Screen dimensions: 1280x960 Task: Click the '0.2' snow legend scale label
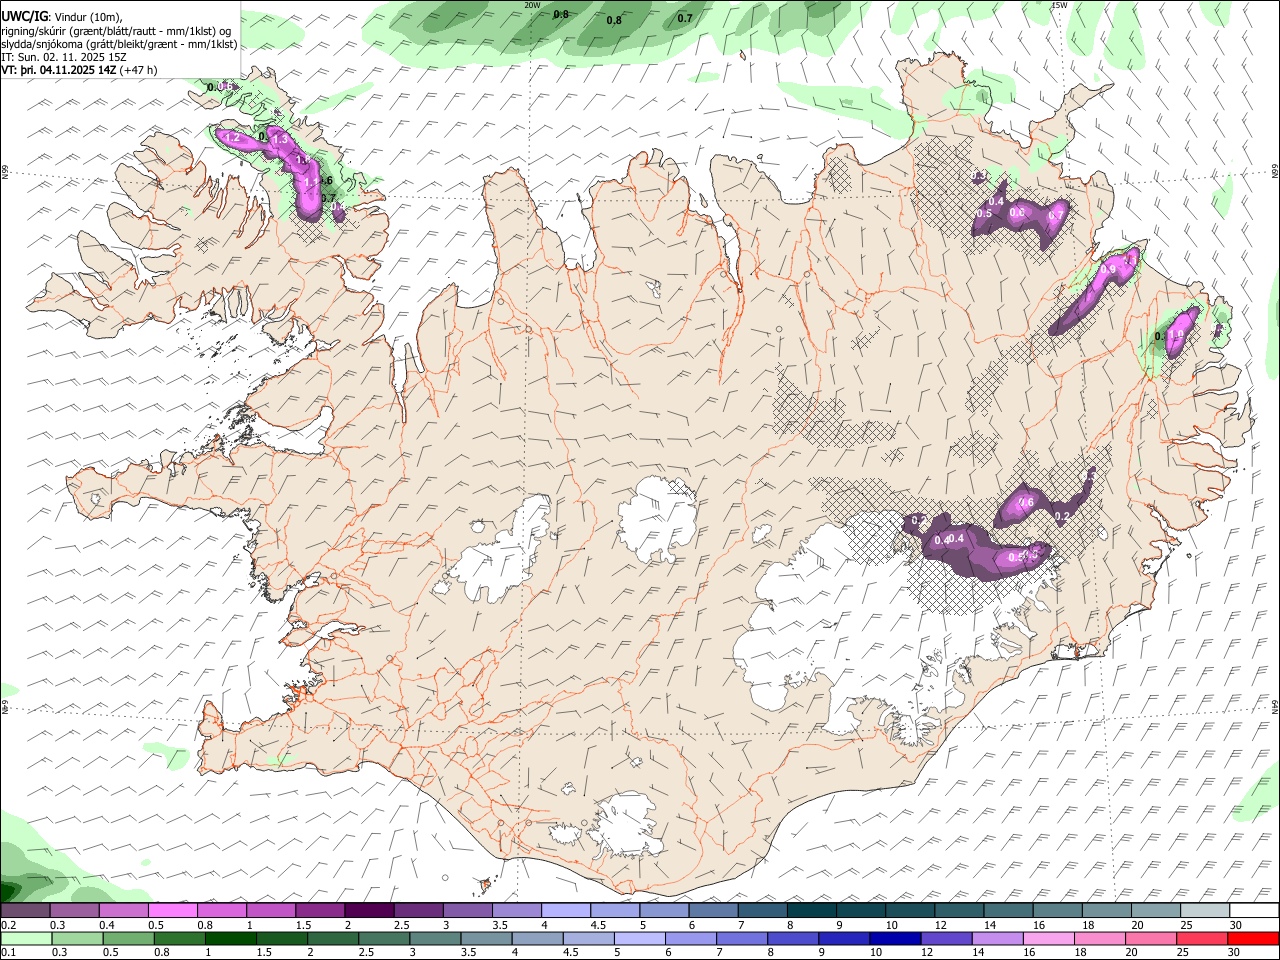click(7, 925)
